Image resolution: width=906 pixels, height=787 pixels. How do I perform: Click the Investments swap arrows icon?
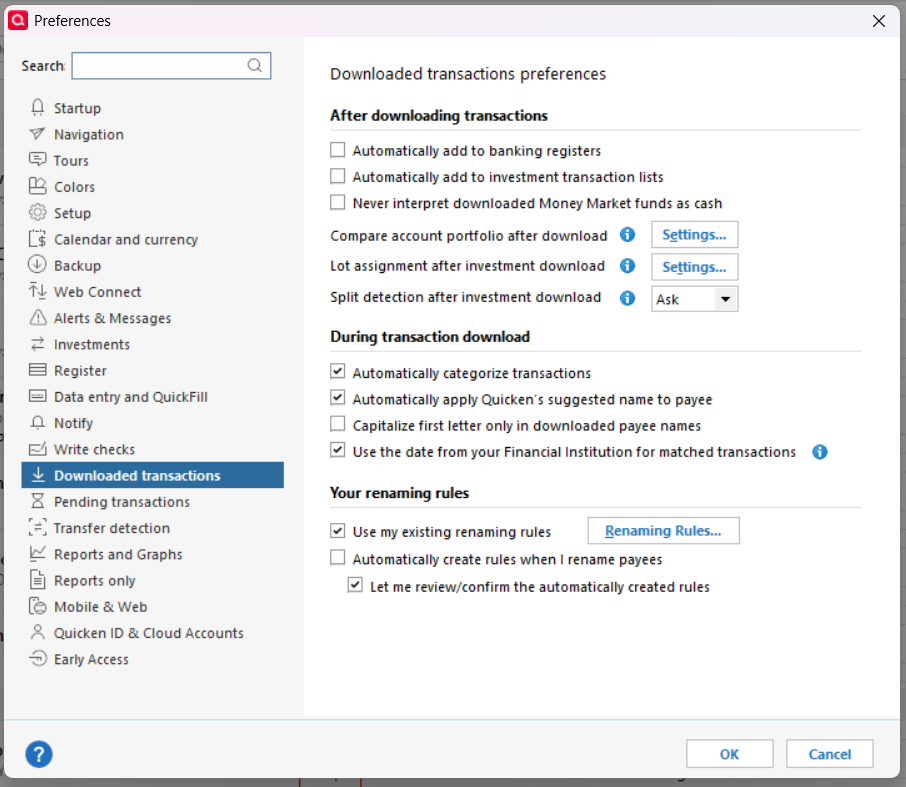coord(38,344)
